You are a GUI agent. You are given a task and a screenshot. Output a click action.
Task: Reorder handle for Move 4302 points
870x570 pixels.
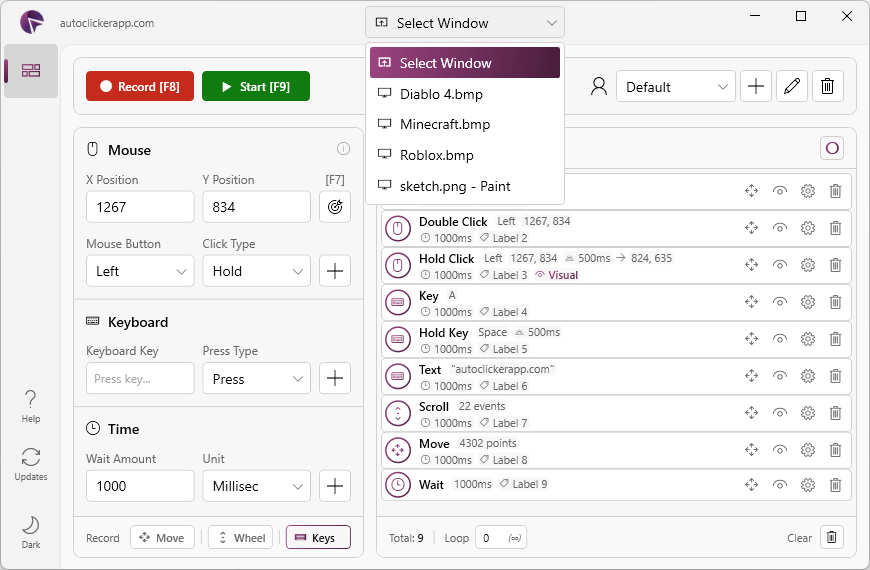(x=751, y=450)
